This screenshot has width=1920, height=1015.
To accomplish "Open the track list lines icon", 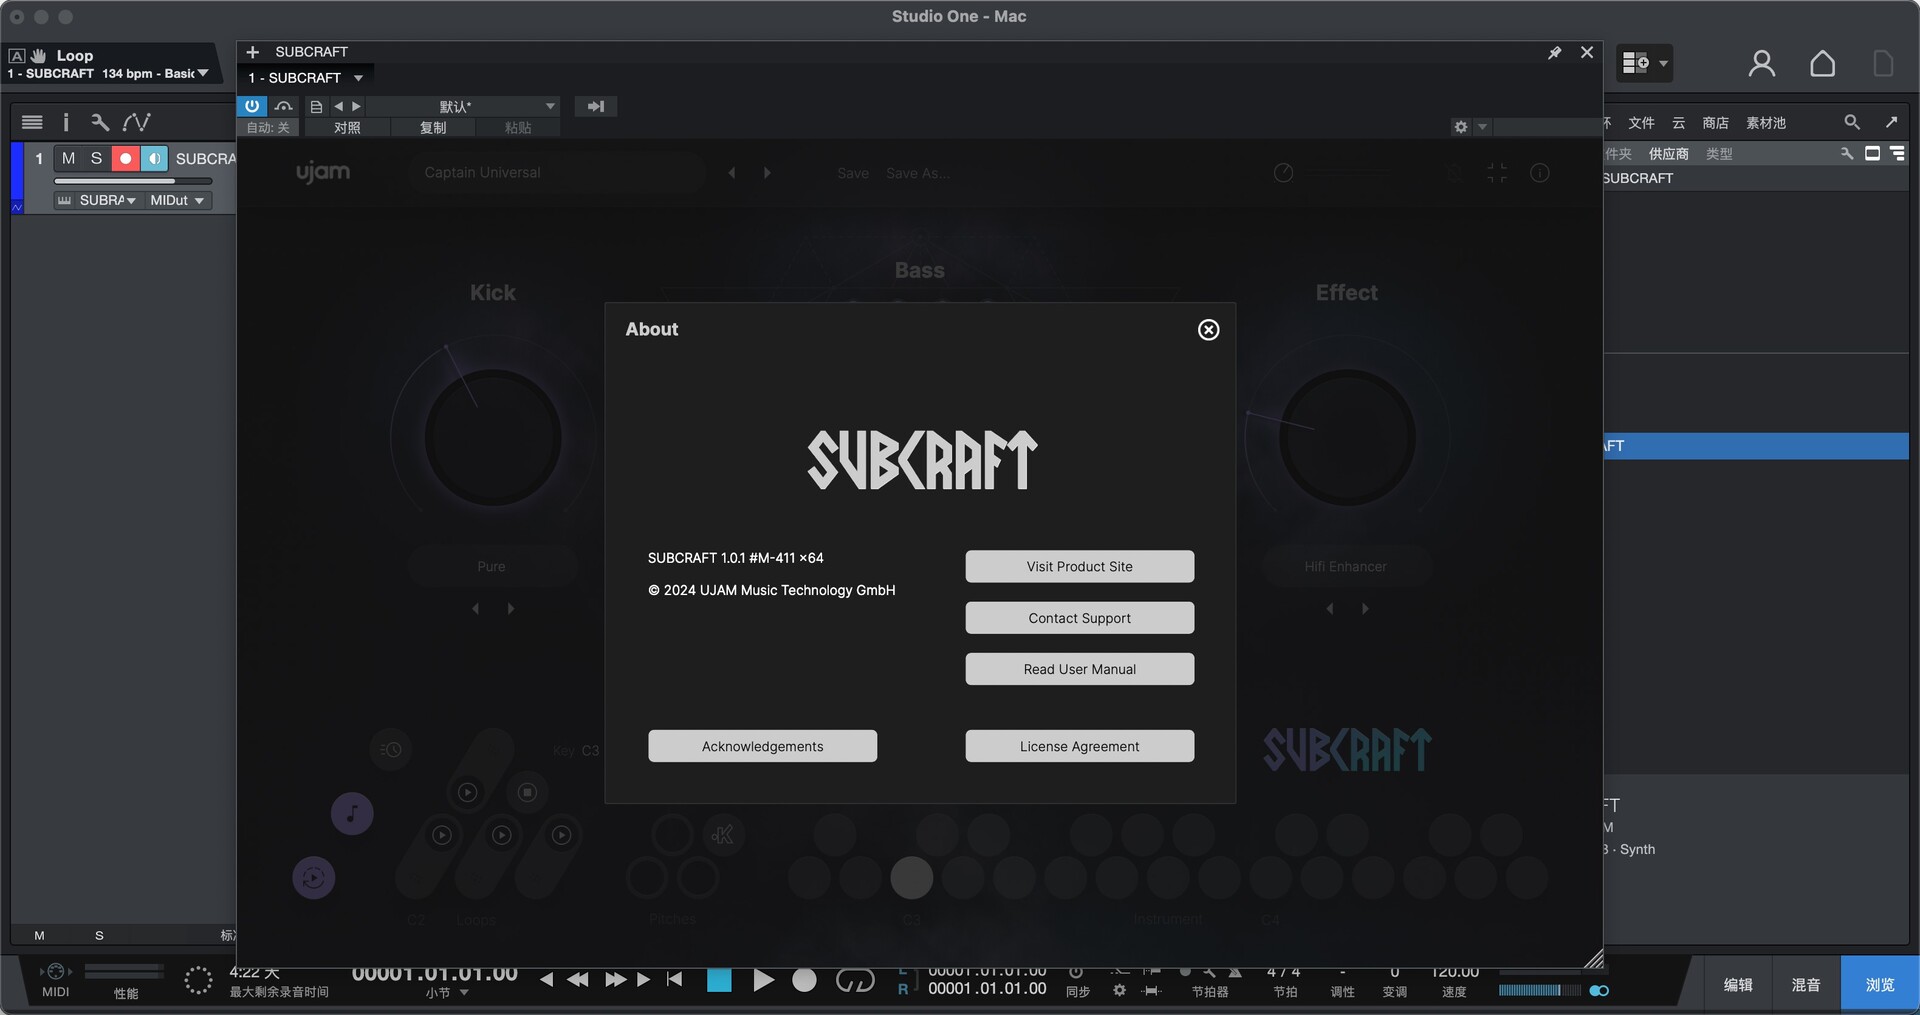I will [32, 122].
